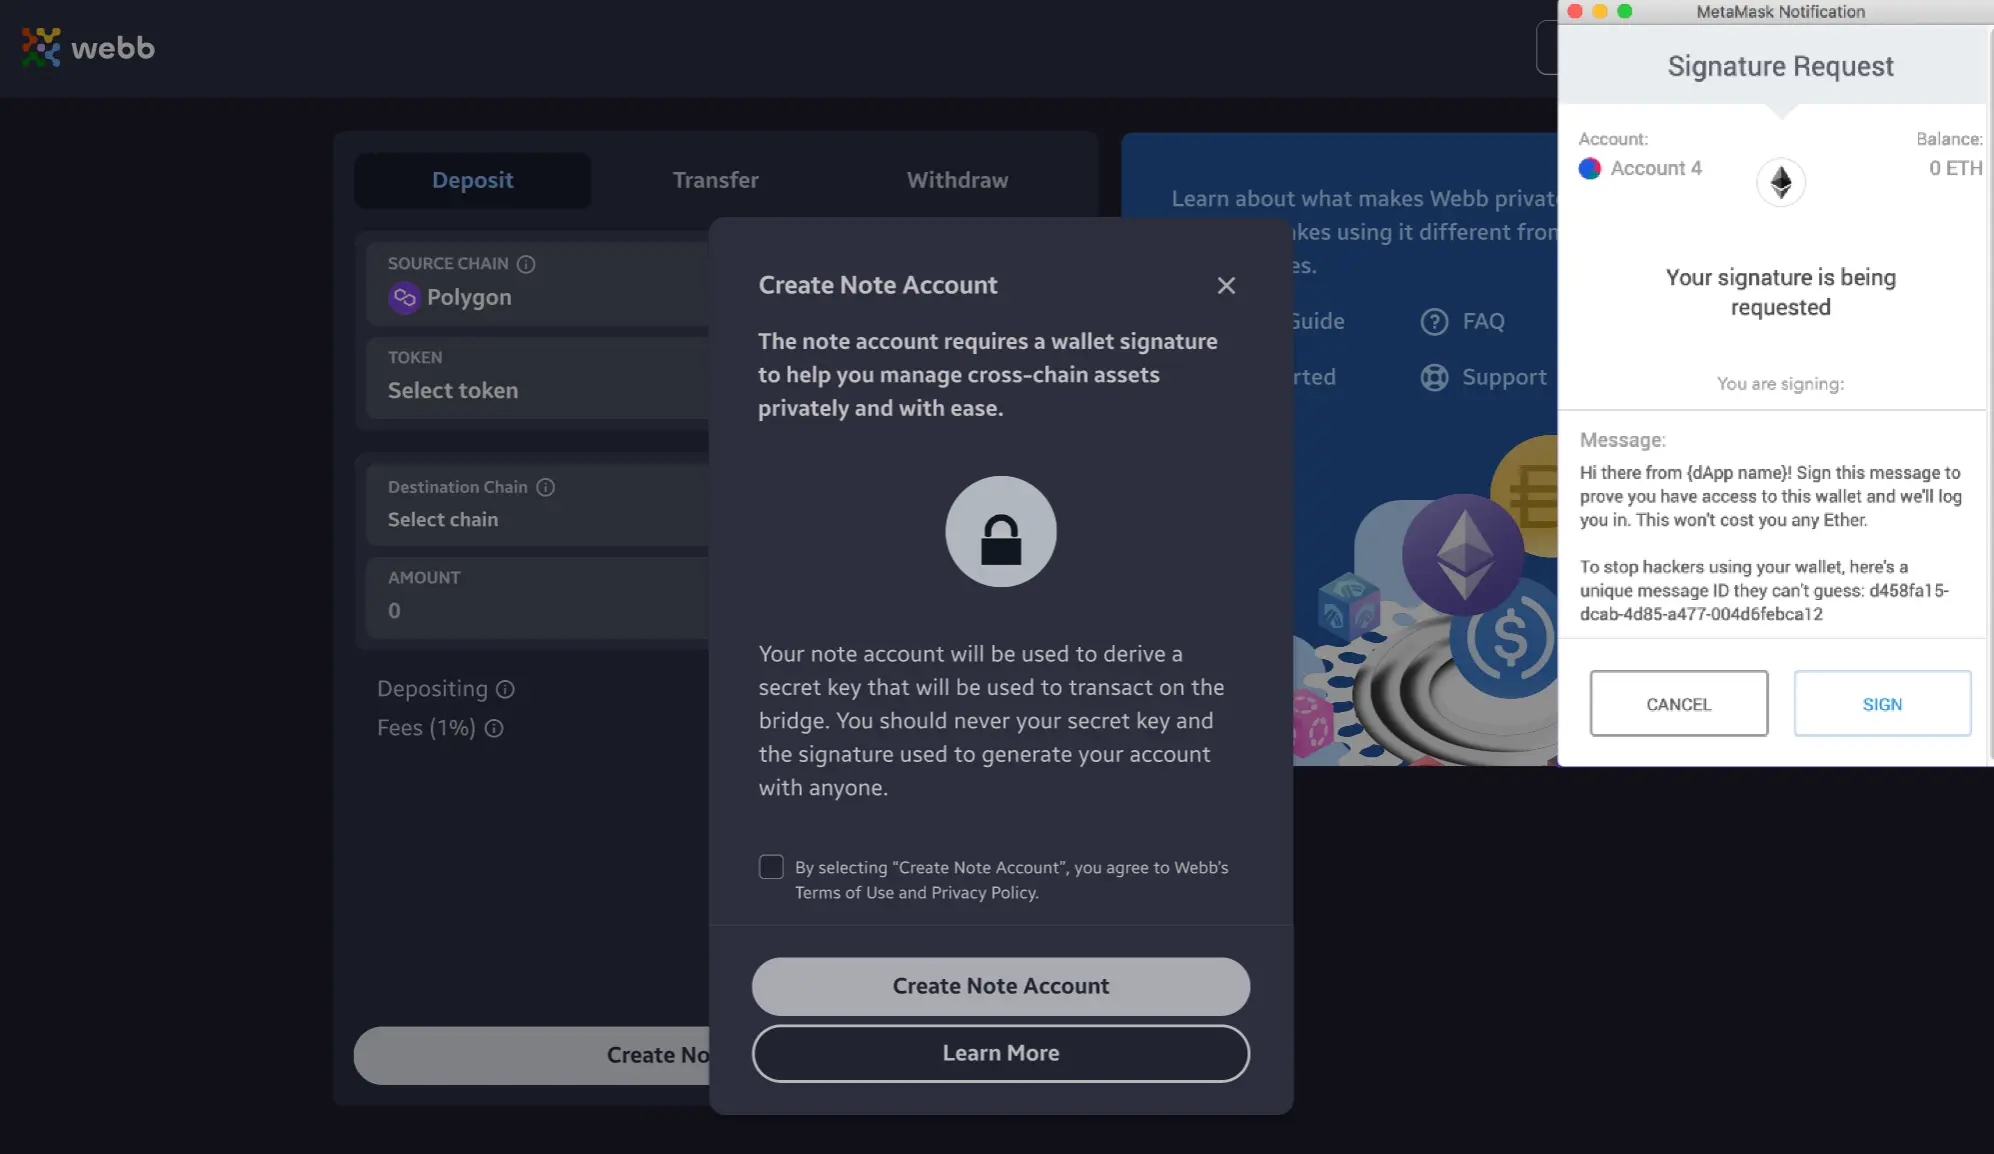Switch to the Transfer tab
The width and height of the screenshot is (1994, 1154).
[715, 180]
